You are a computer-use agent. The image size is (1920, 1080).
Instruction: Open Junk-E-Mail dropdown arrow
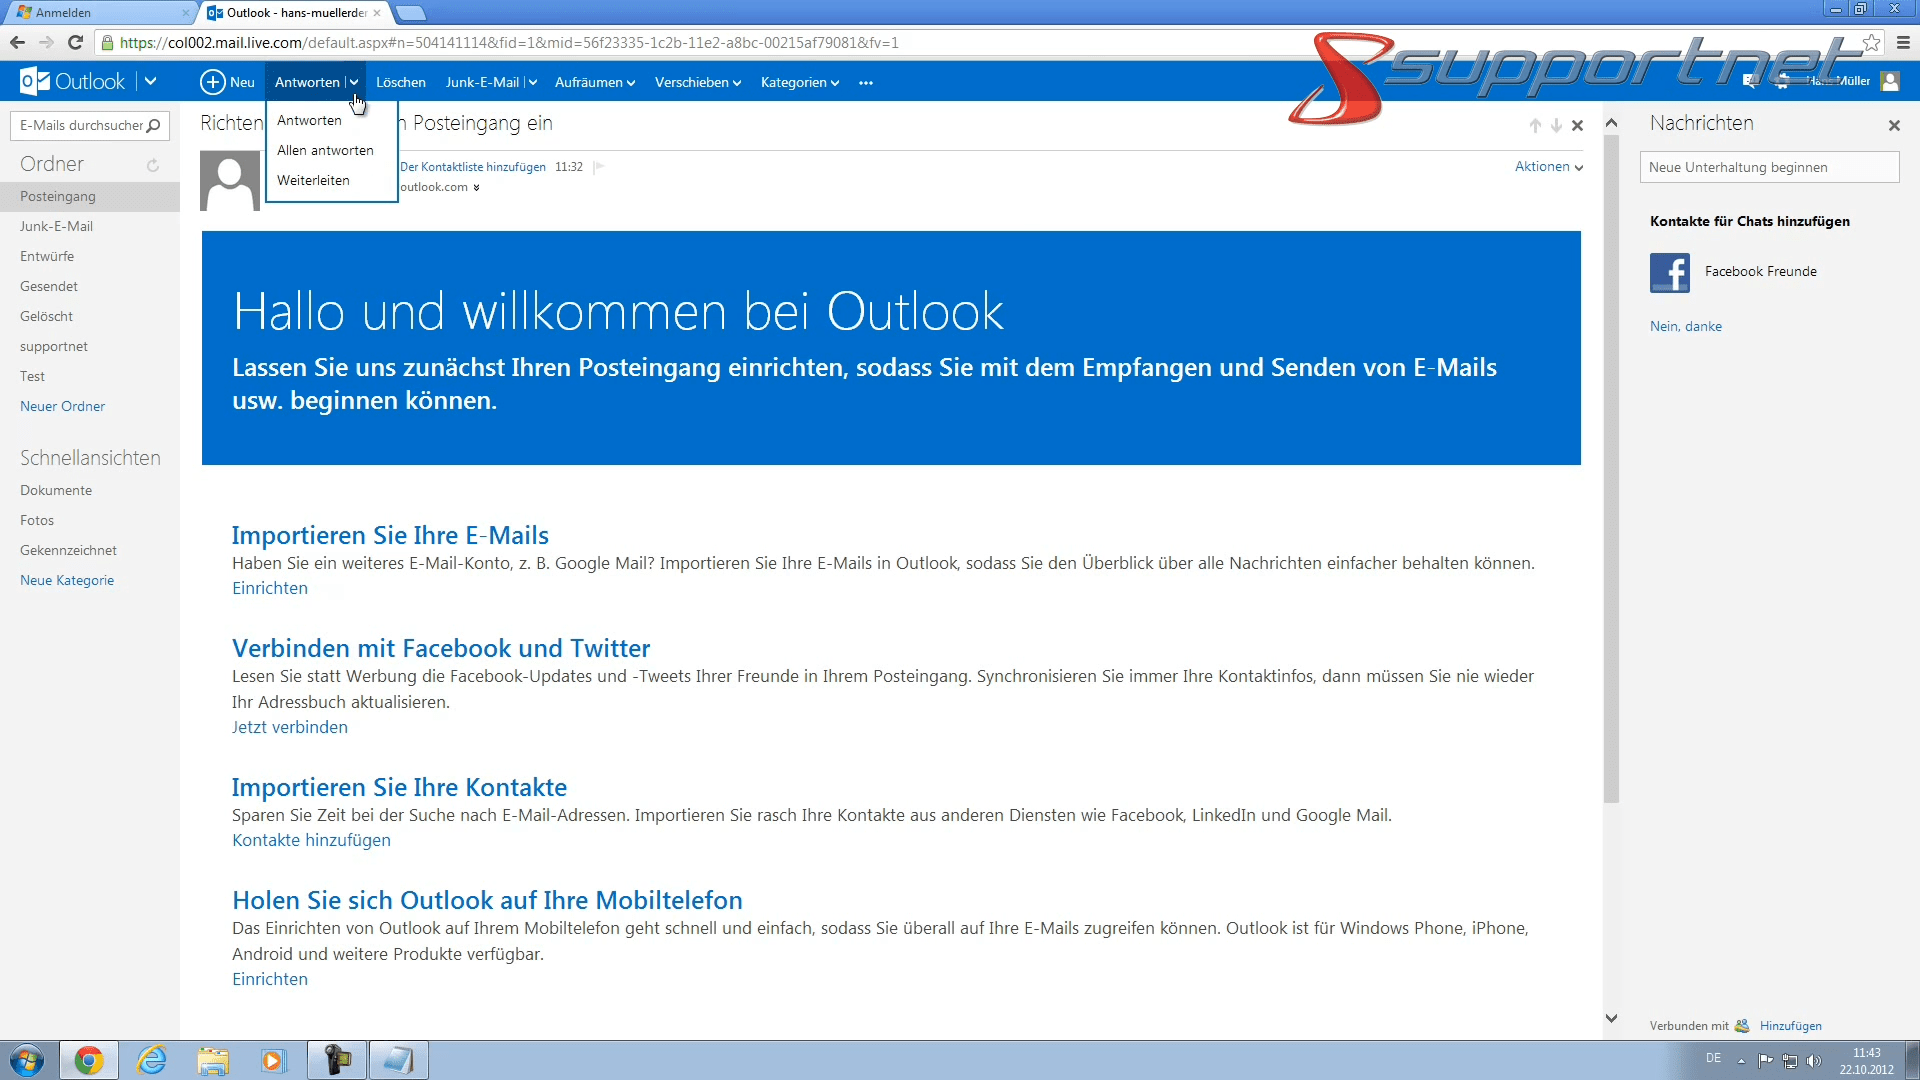532,83
